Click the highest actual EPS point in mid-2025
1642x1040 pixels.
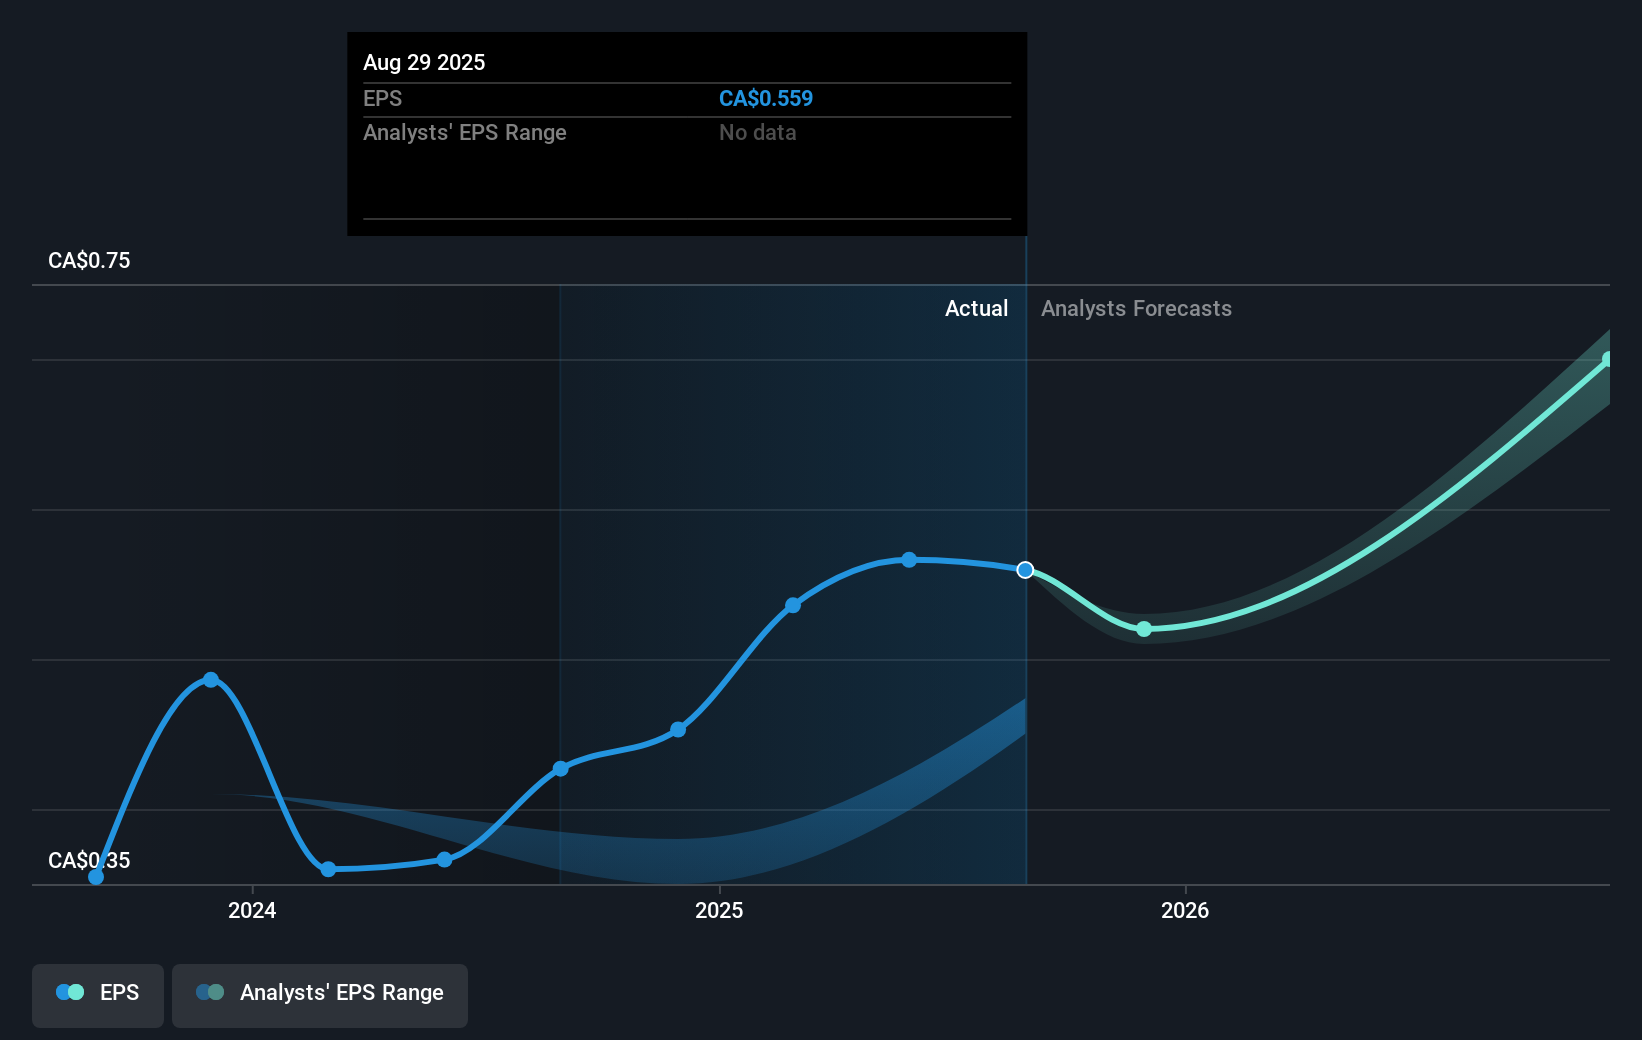909,560
